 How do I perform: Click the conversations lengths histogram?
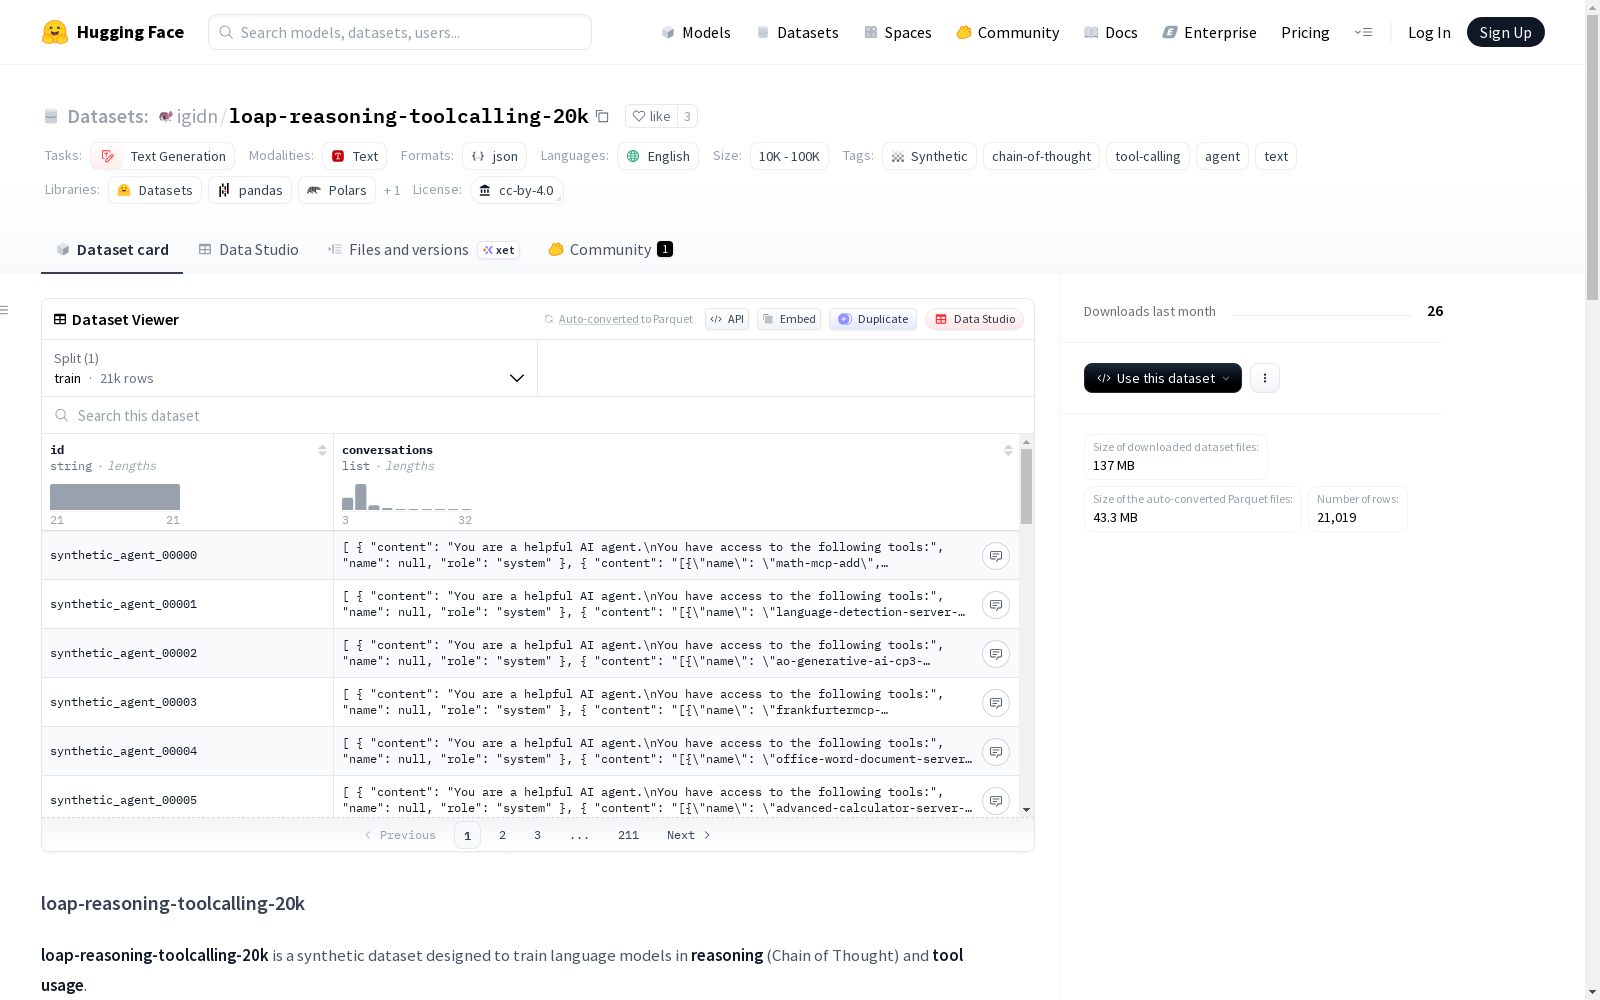(407, 497)
